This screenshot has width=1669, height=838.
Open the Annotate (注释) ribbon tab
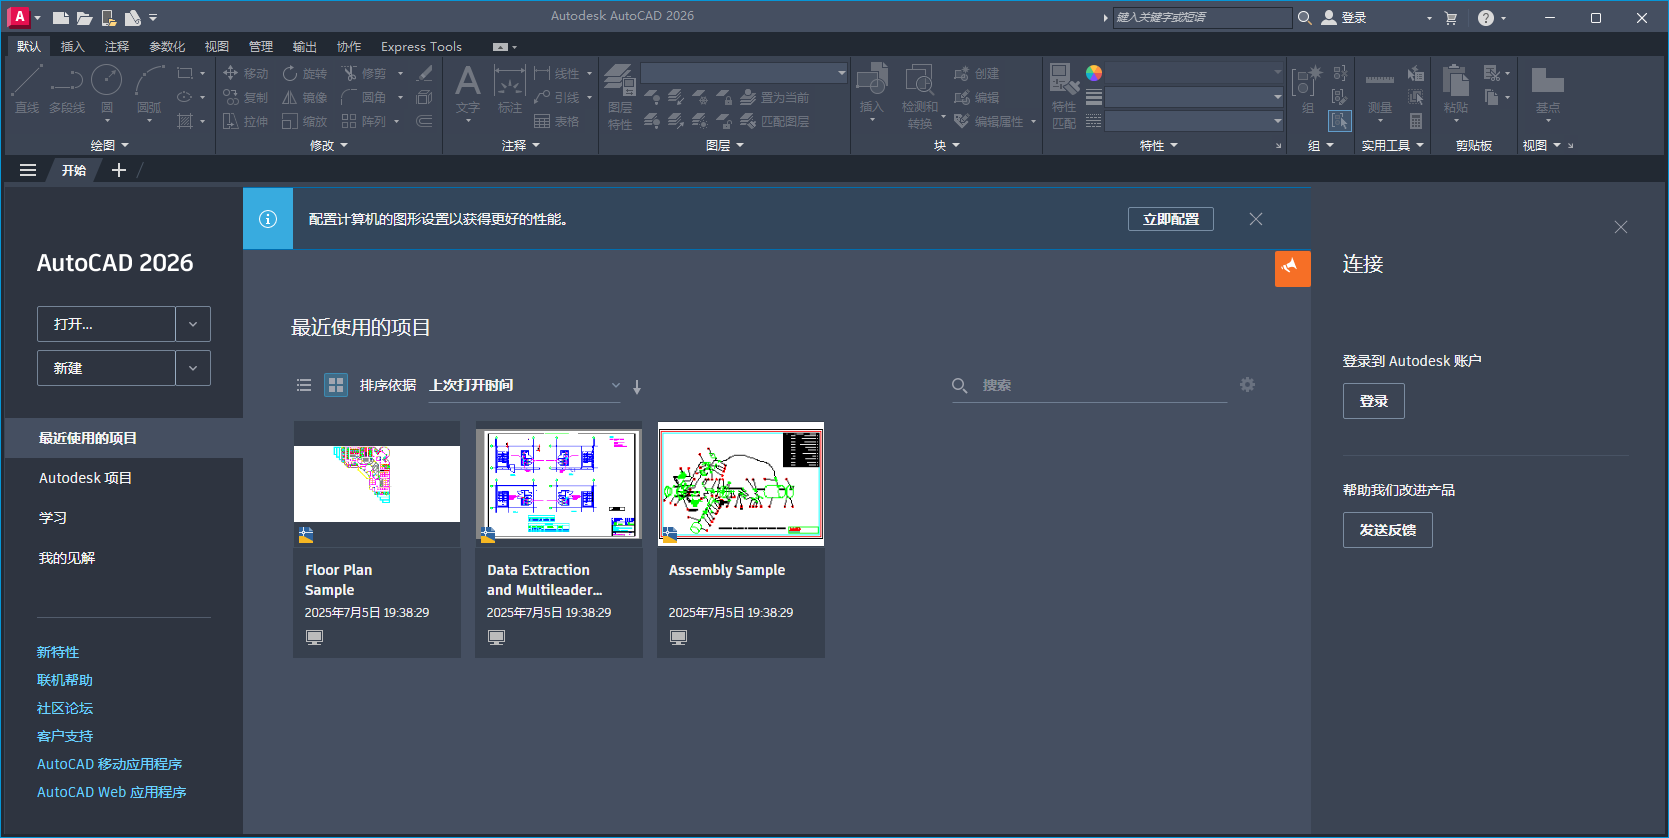117,47
